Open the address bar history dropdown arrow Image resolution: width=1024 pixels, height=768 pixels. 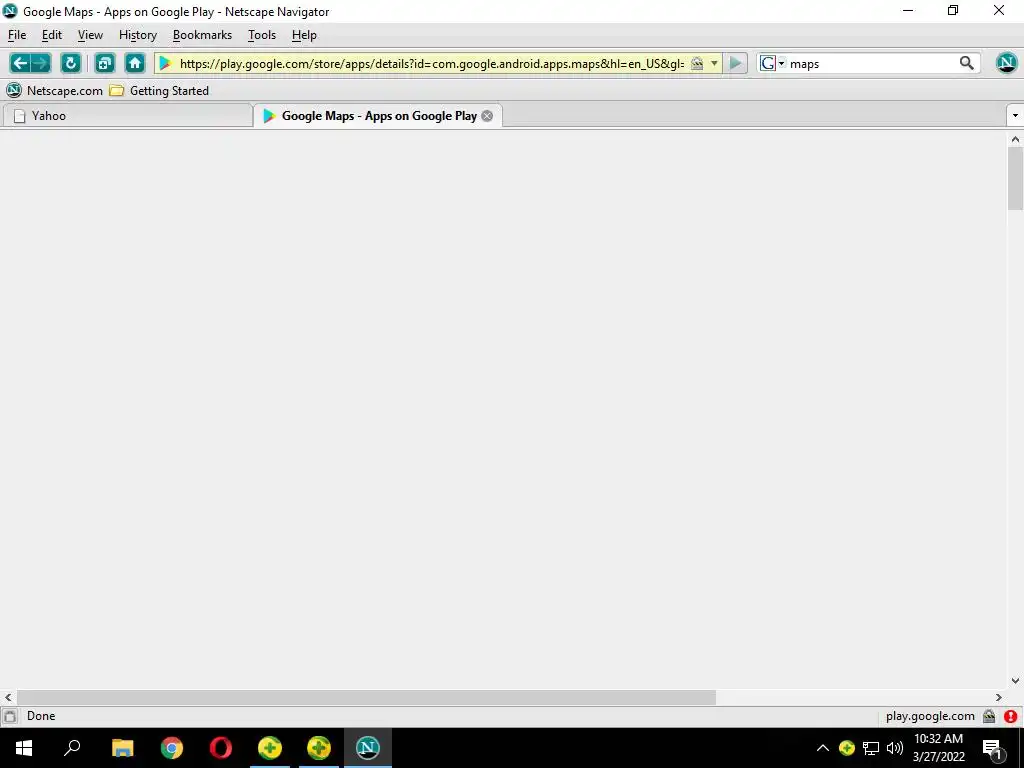point(714,63)
